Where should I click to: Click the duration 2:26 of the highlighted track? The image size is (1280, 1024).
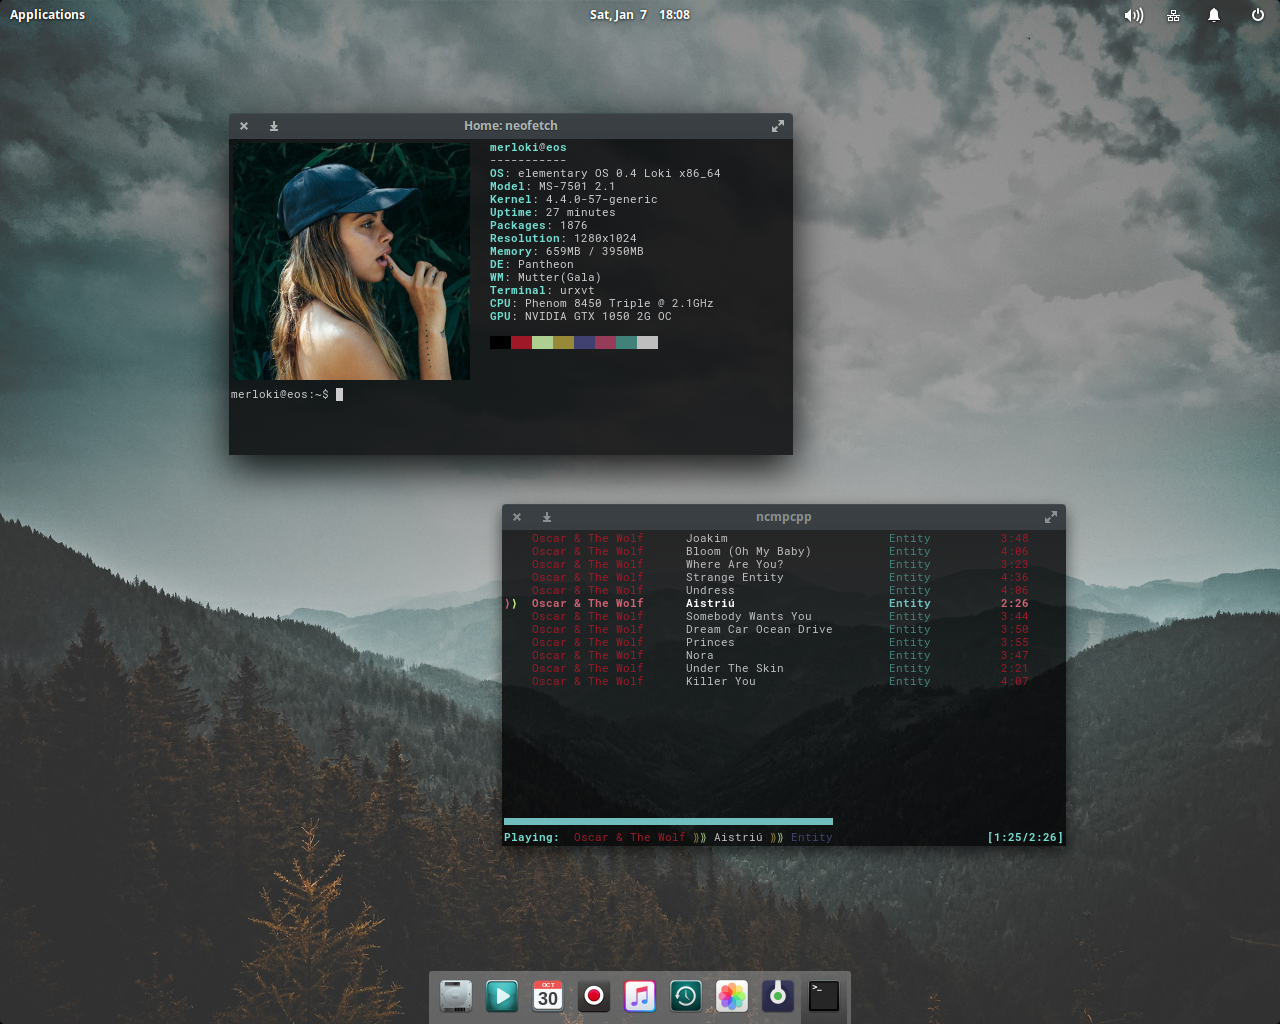1015,604
